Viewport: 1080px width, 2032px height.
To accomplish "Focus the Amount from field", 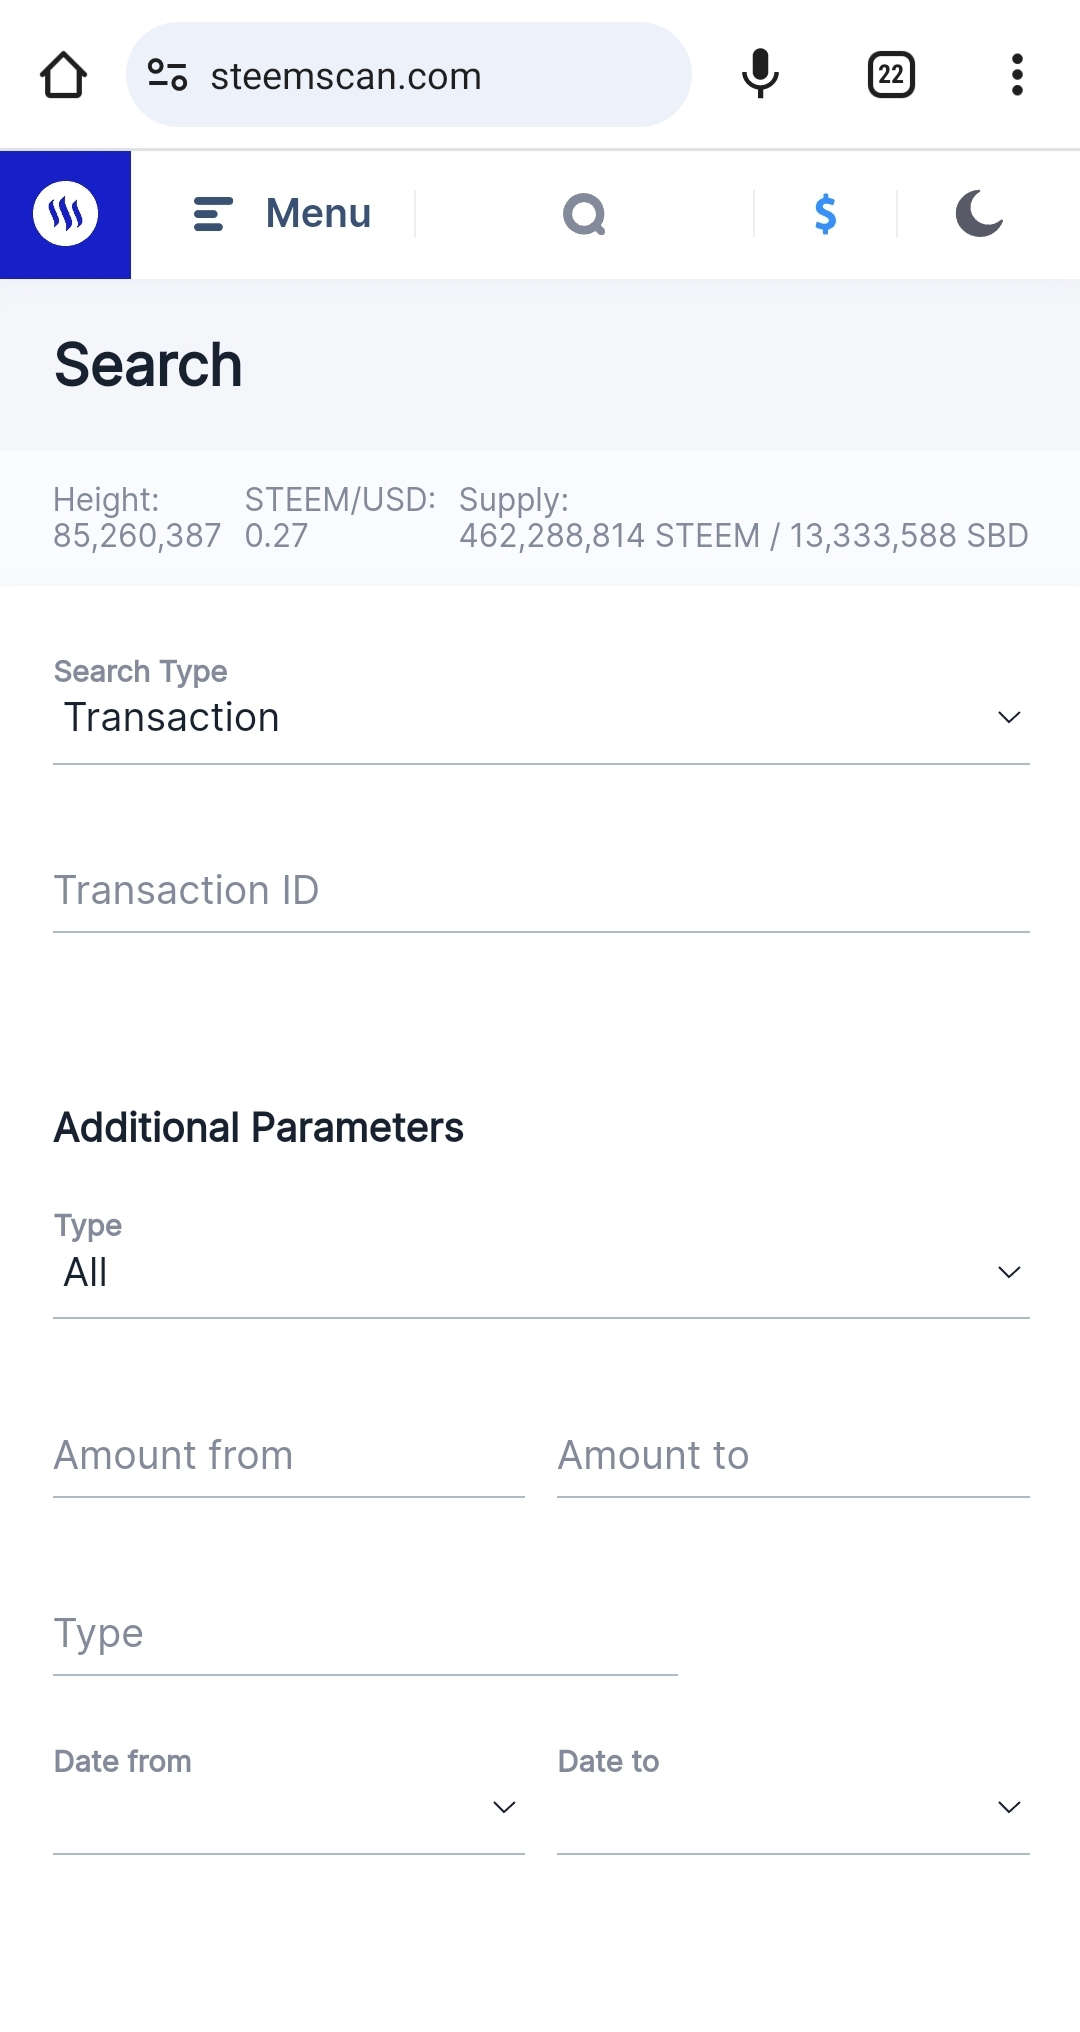I will (x=289, y=1456).
